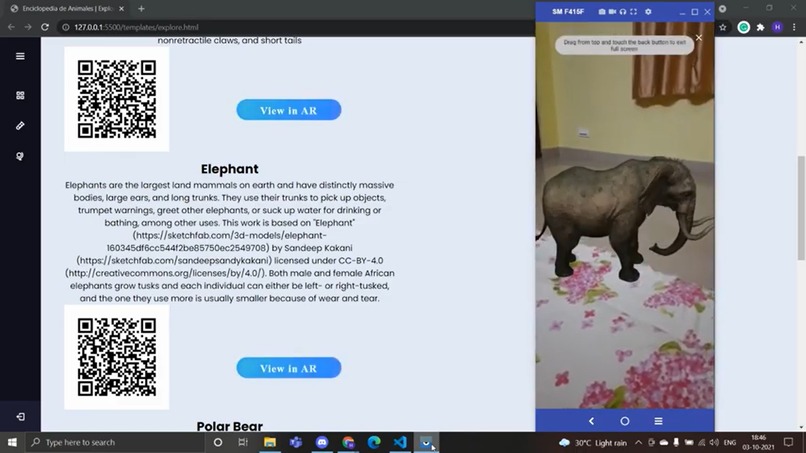Open Microsoft Teams from the taskbar
Screen dimensions: 806x453
pos(296,442)
